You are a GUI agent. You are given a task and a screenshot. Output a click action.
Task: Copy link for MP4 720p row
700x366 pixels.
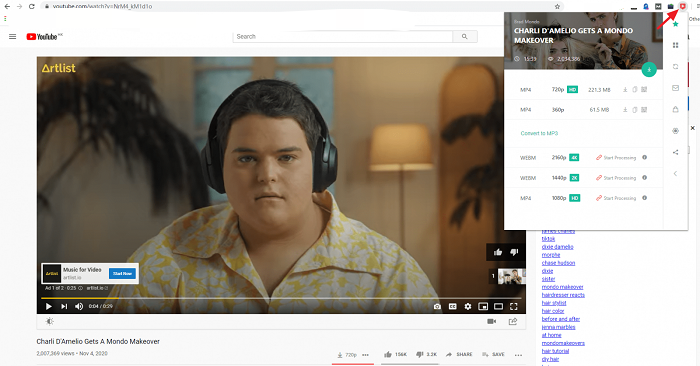pos(634,90)
